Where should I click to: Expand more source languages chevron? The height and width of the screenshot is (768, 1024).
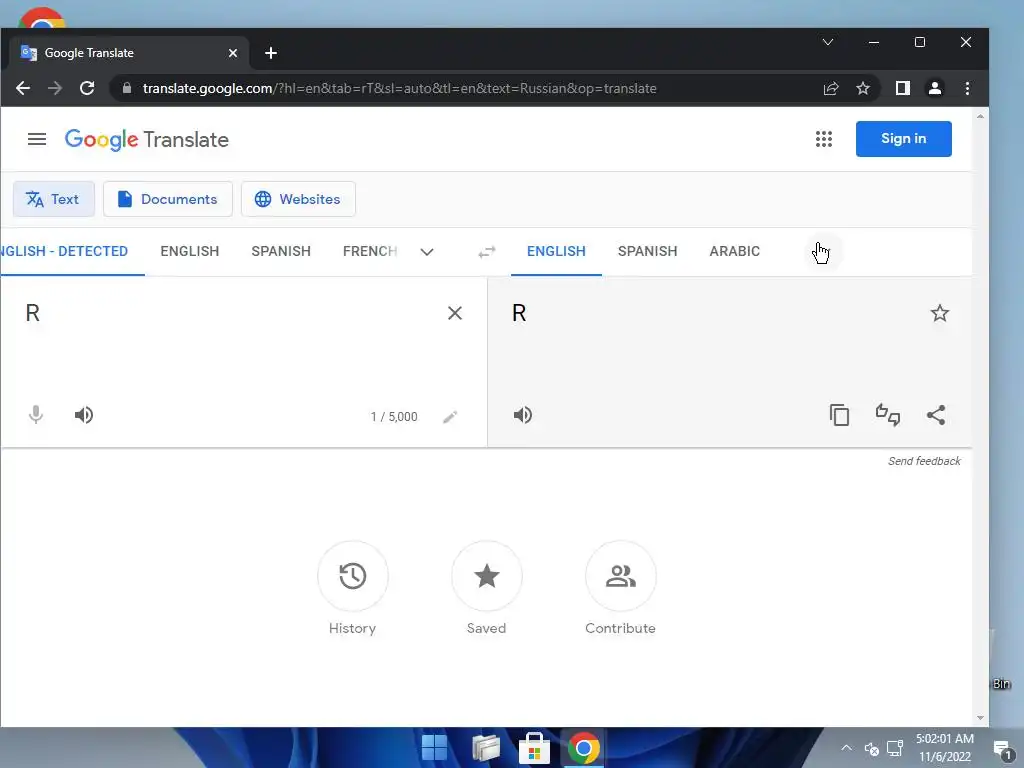pos(426,252)
